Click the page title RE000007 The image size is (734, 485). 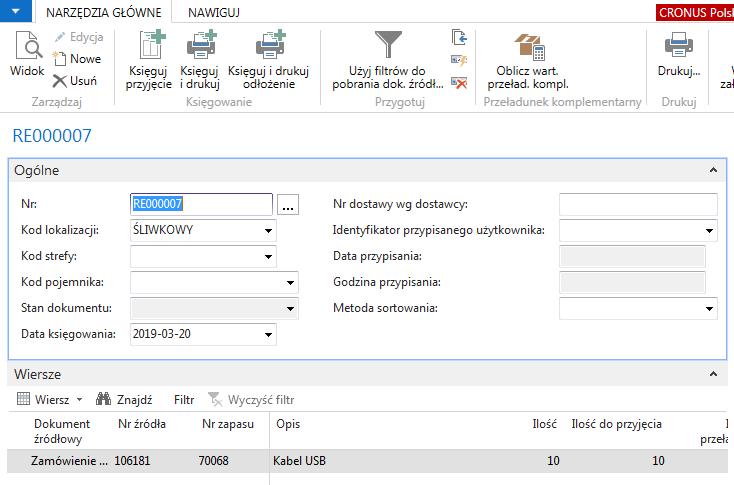pos(52,136)
